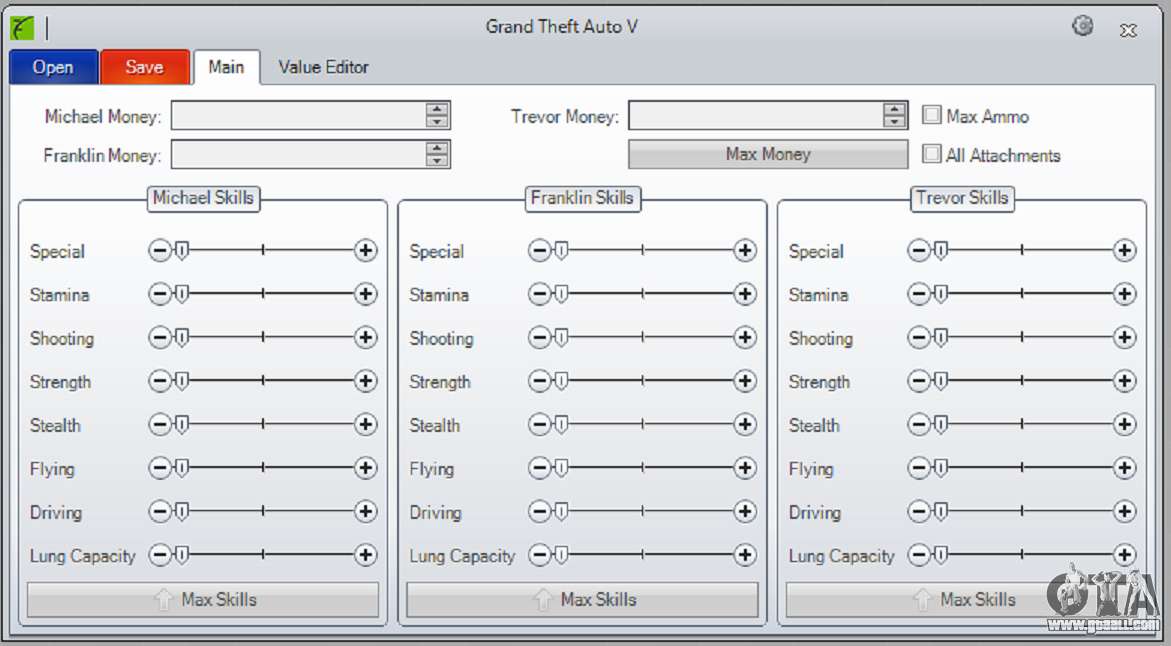Screen dimensions: 1171x646
Task: Click Michael's Special slider thumb
Action: 181,251
